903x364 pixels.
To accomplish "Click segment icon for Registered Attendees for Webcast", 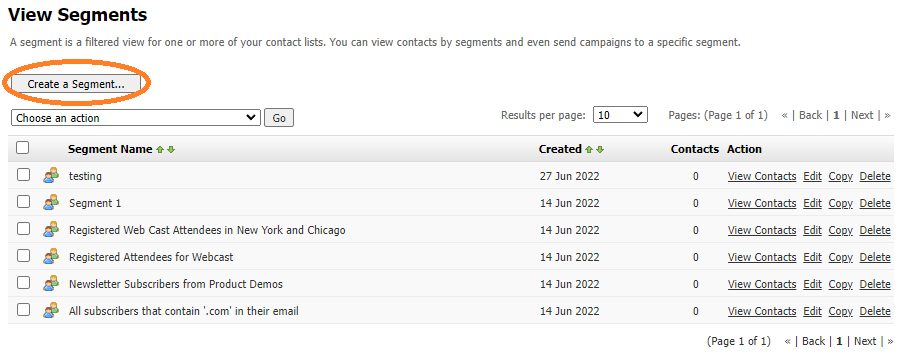I will coord(51,256).
